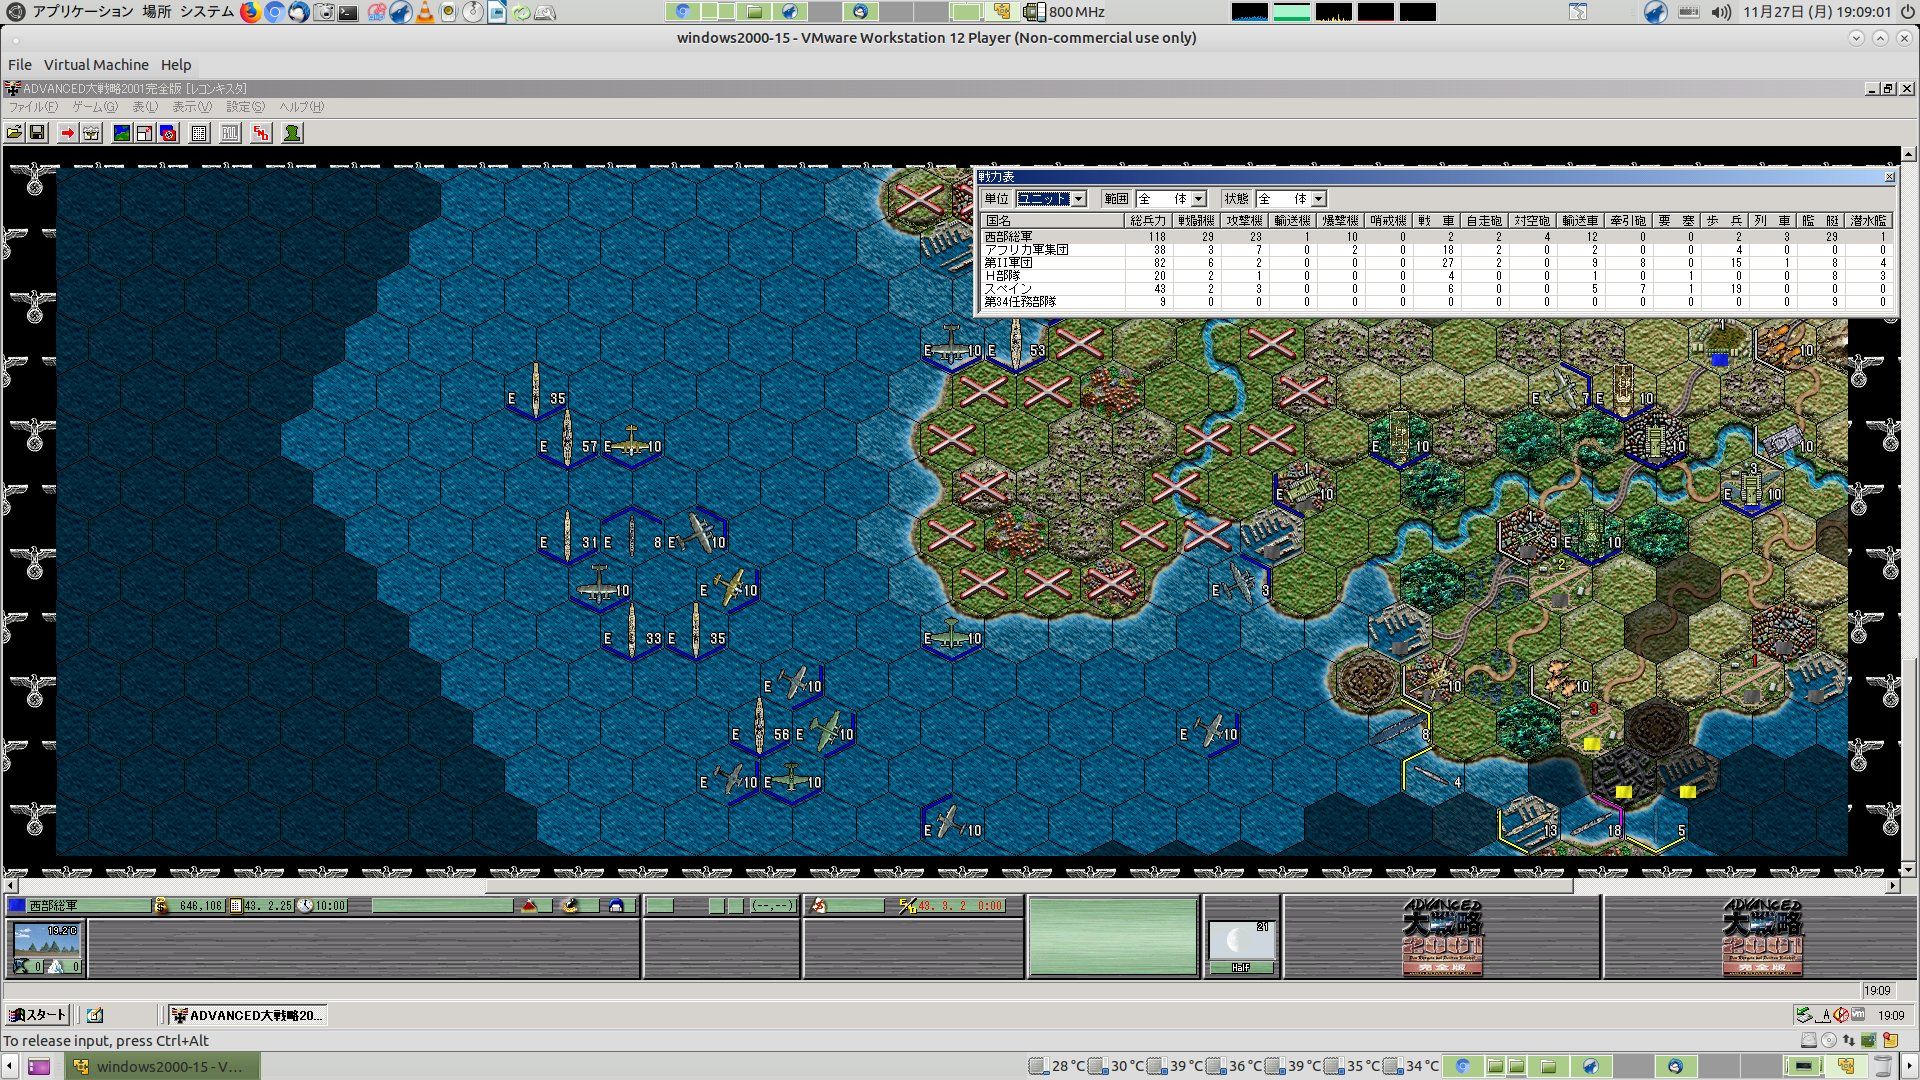The height and width of the screenshot is (1080, 1920).
Task: Click the clock icon beside 10:00
Action: [306, 906]
